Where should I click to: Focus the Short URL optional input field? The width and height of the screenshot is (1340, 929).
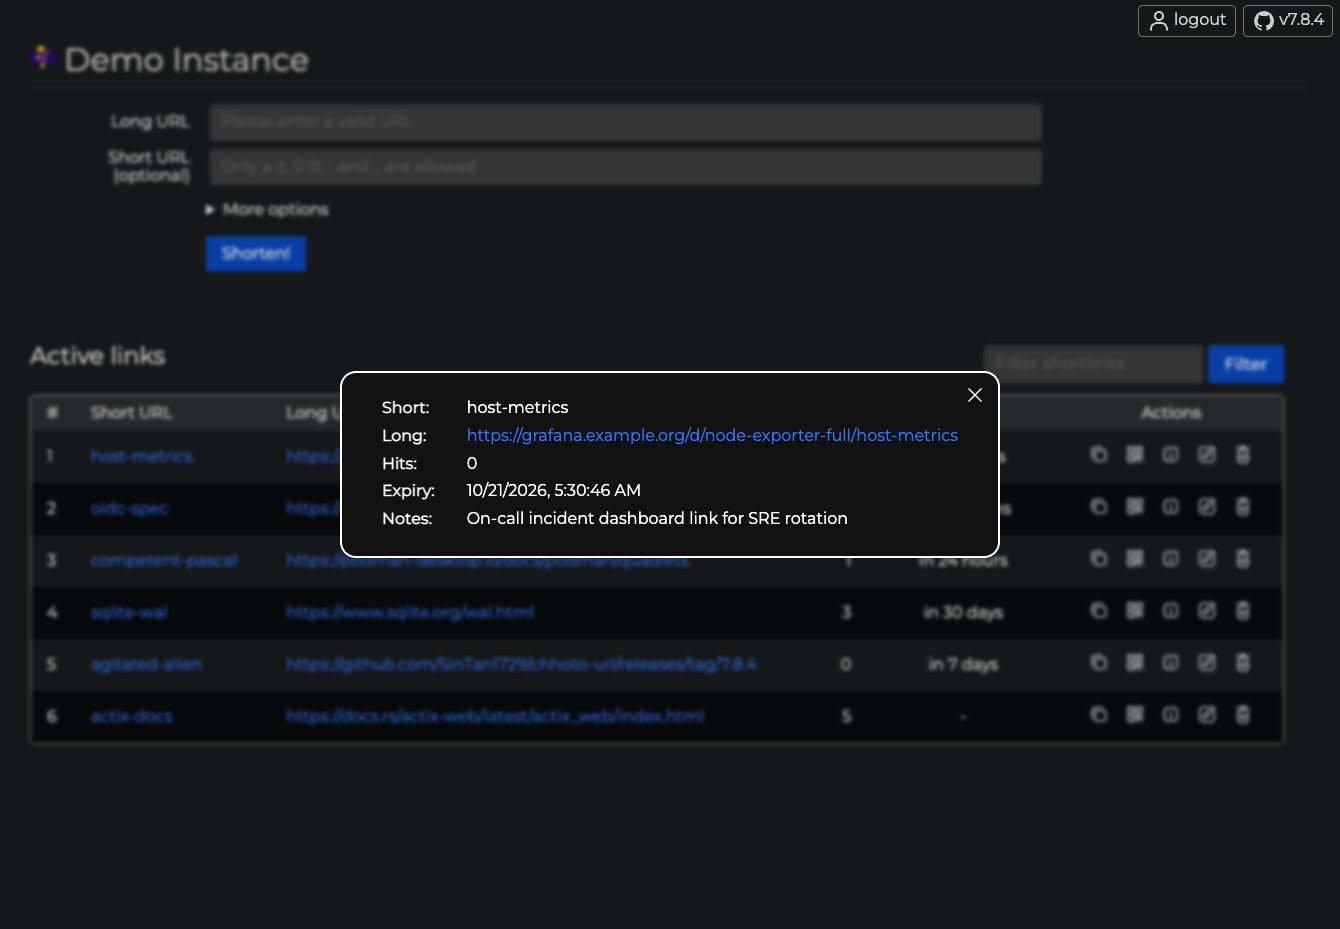(x=626, y=167)
